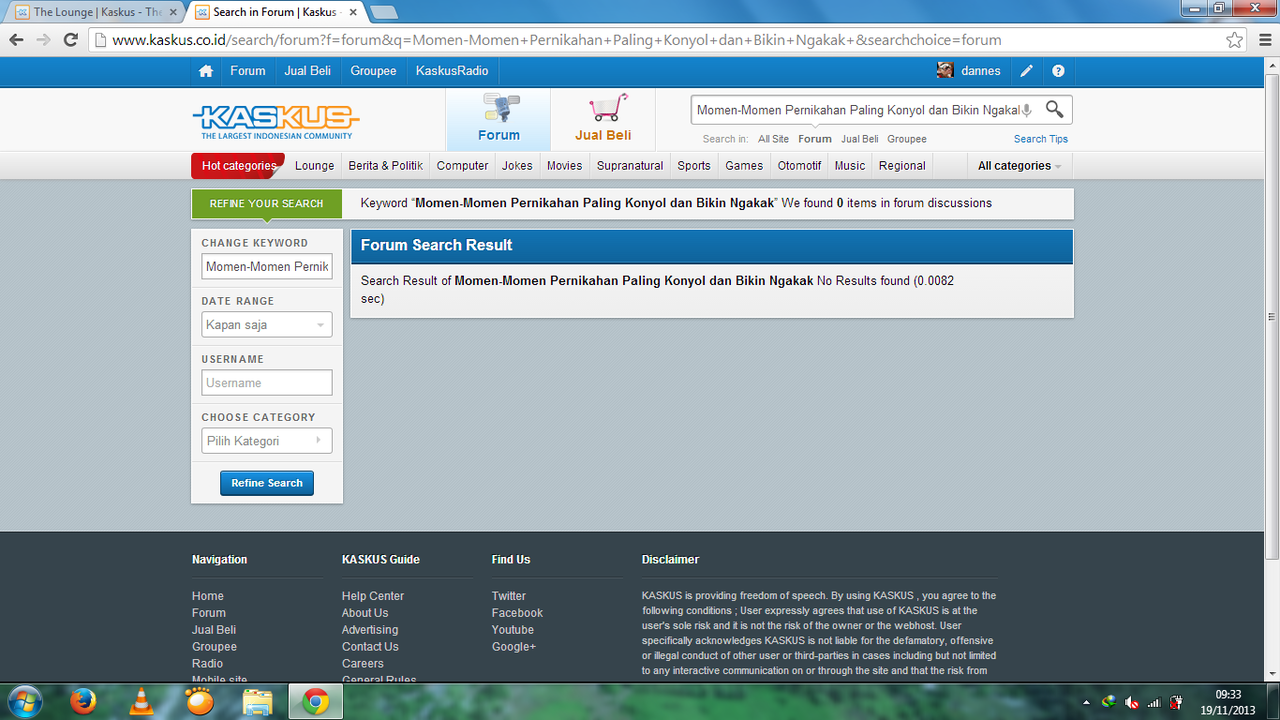
Task: Set search scope to All Site
Action: (x=773, y=139)
